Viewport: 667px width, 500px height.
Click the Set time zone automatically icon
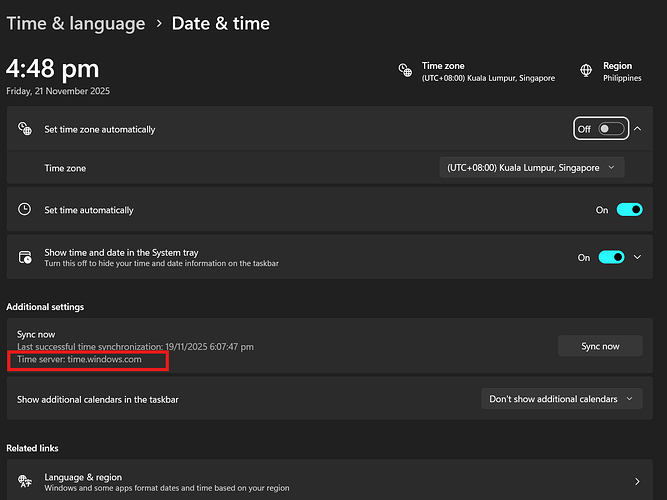(25, 129)
